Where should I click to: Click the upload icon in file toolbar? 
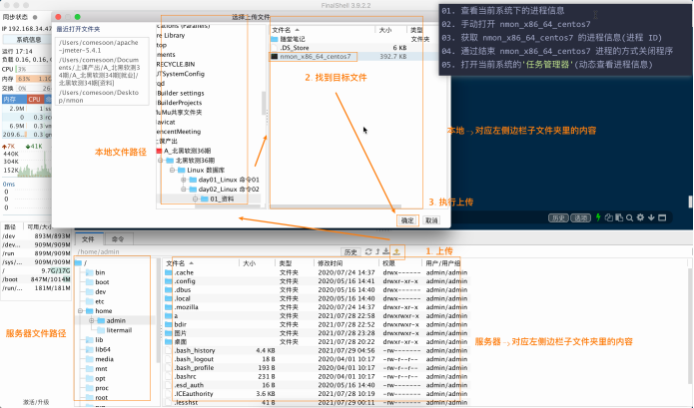397,251
